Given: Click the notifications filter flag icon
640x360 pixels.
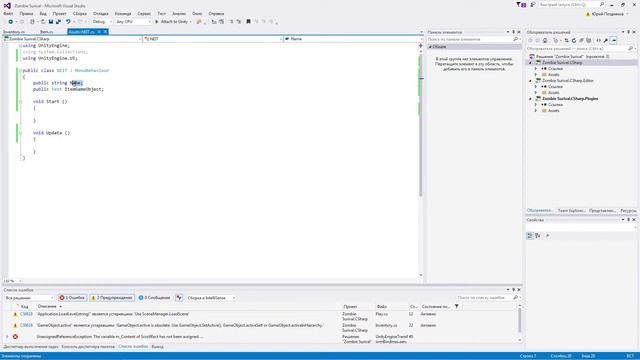Looking at the screenshot, I should point(520,4).
